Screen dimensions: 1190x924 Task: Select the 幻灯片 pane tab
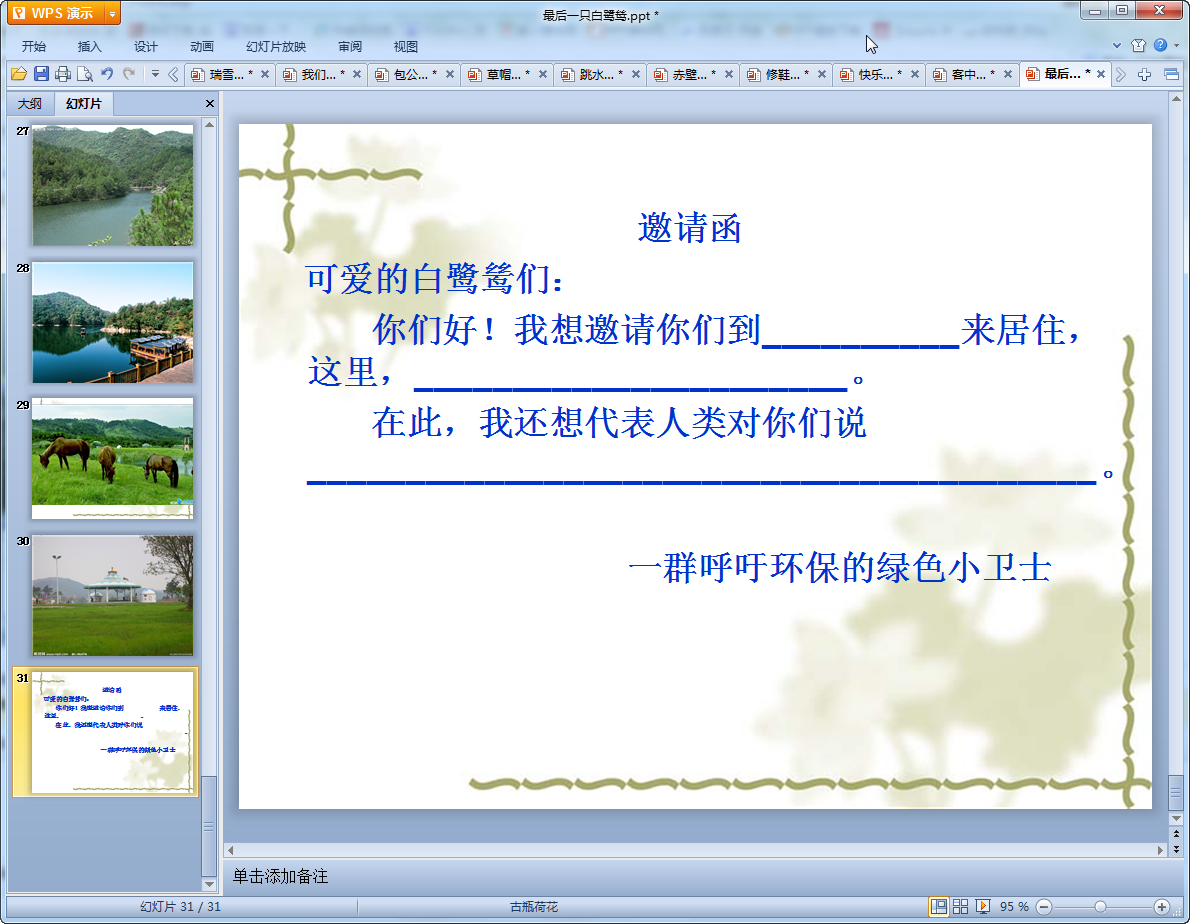(x=83, y=103)
